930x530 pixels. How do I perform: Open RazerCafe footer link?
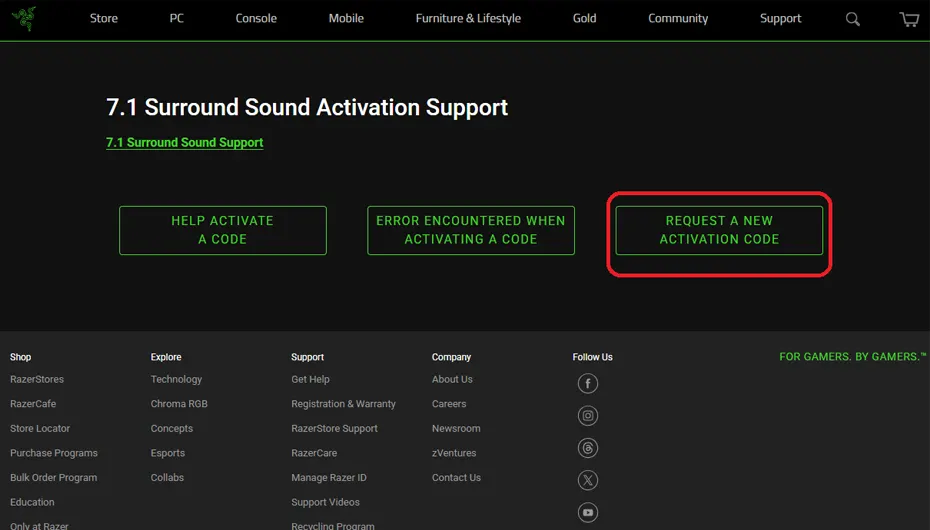[33, 404]
